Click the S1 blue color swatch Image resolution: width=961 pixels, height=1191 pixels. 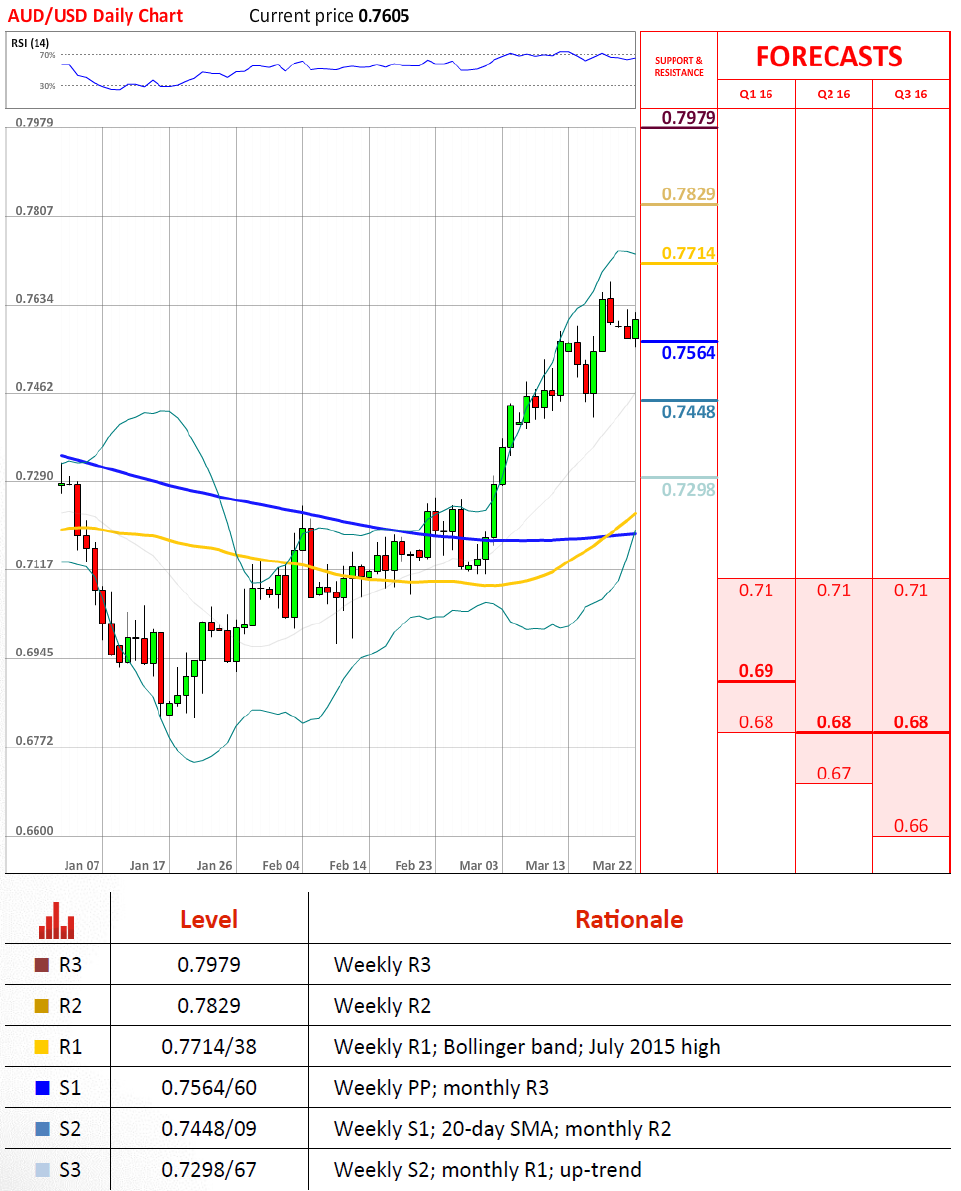42,1088
